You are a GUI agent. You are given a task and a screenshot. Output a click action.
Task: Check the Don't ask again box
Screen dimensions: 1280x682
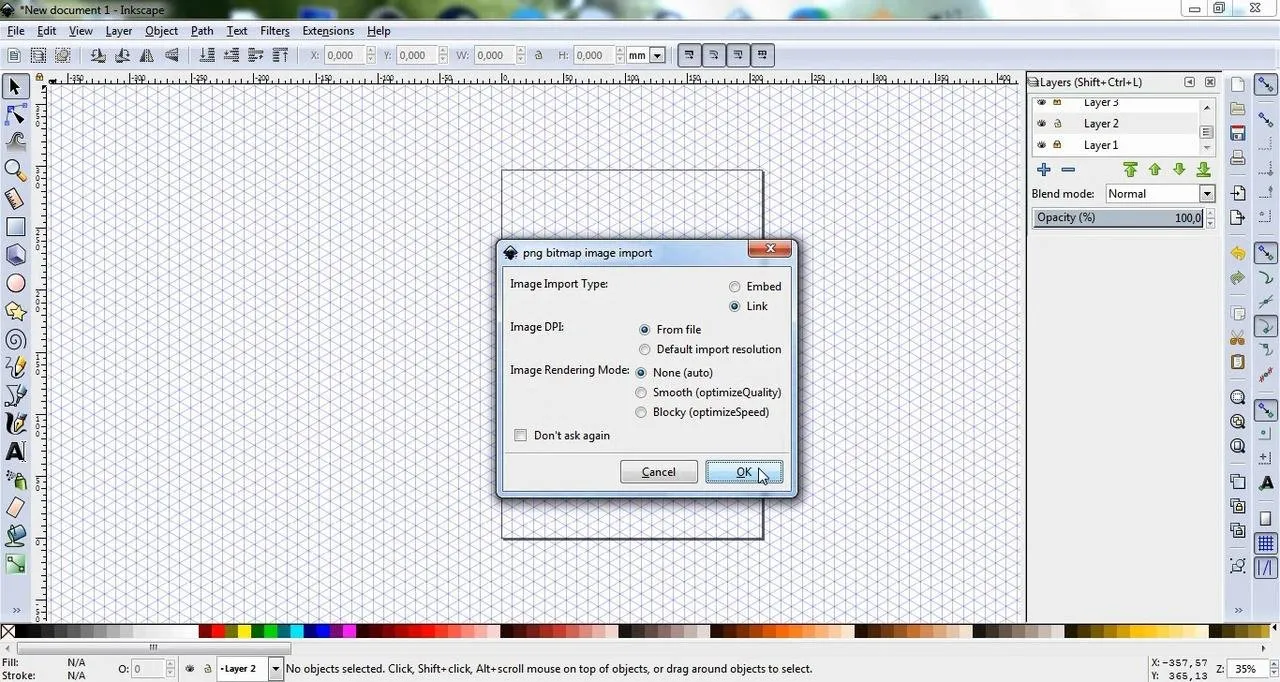point(520,436)
